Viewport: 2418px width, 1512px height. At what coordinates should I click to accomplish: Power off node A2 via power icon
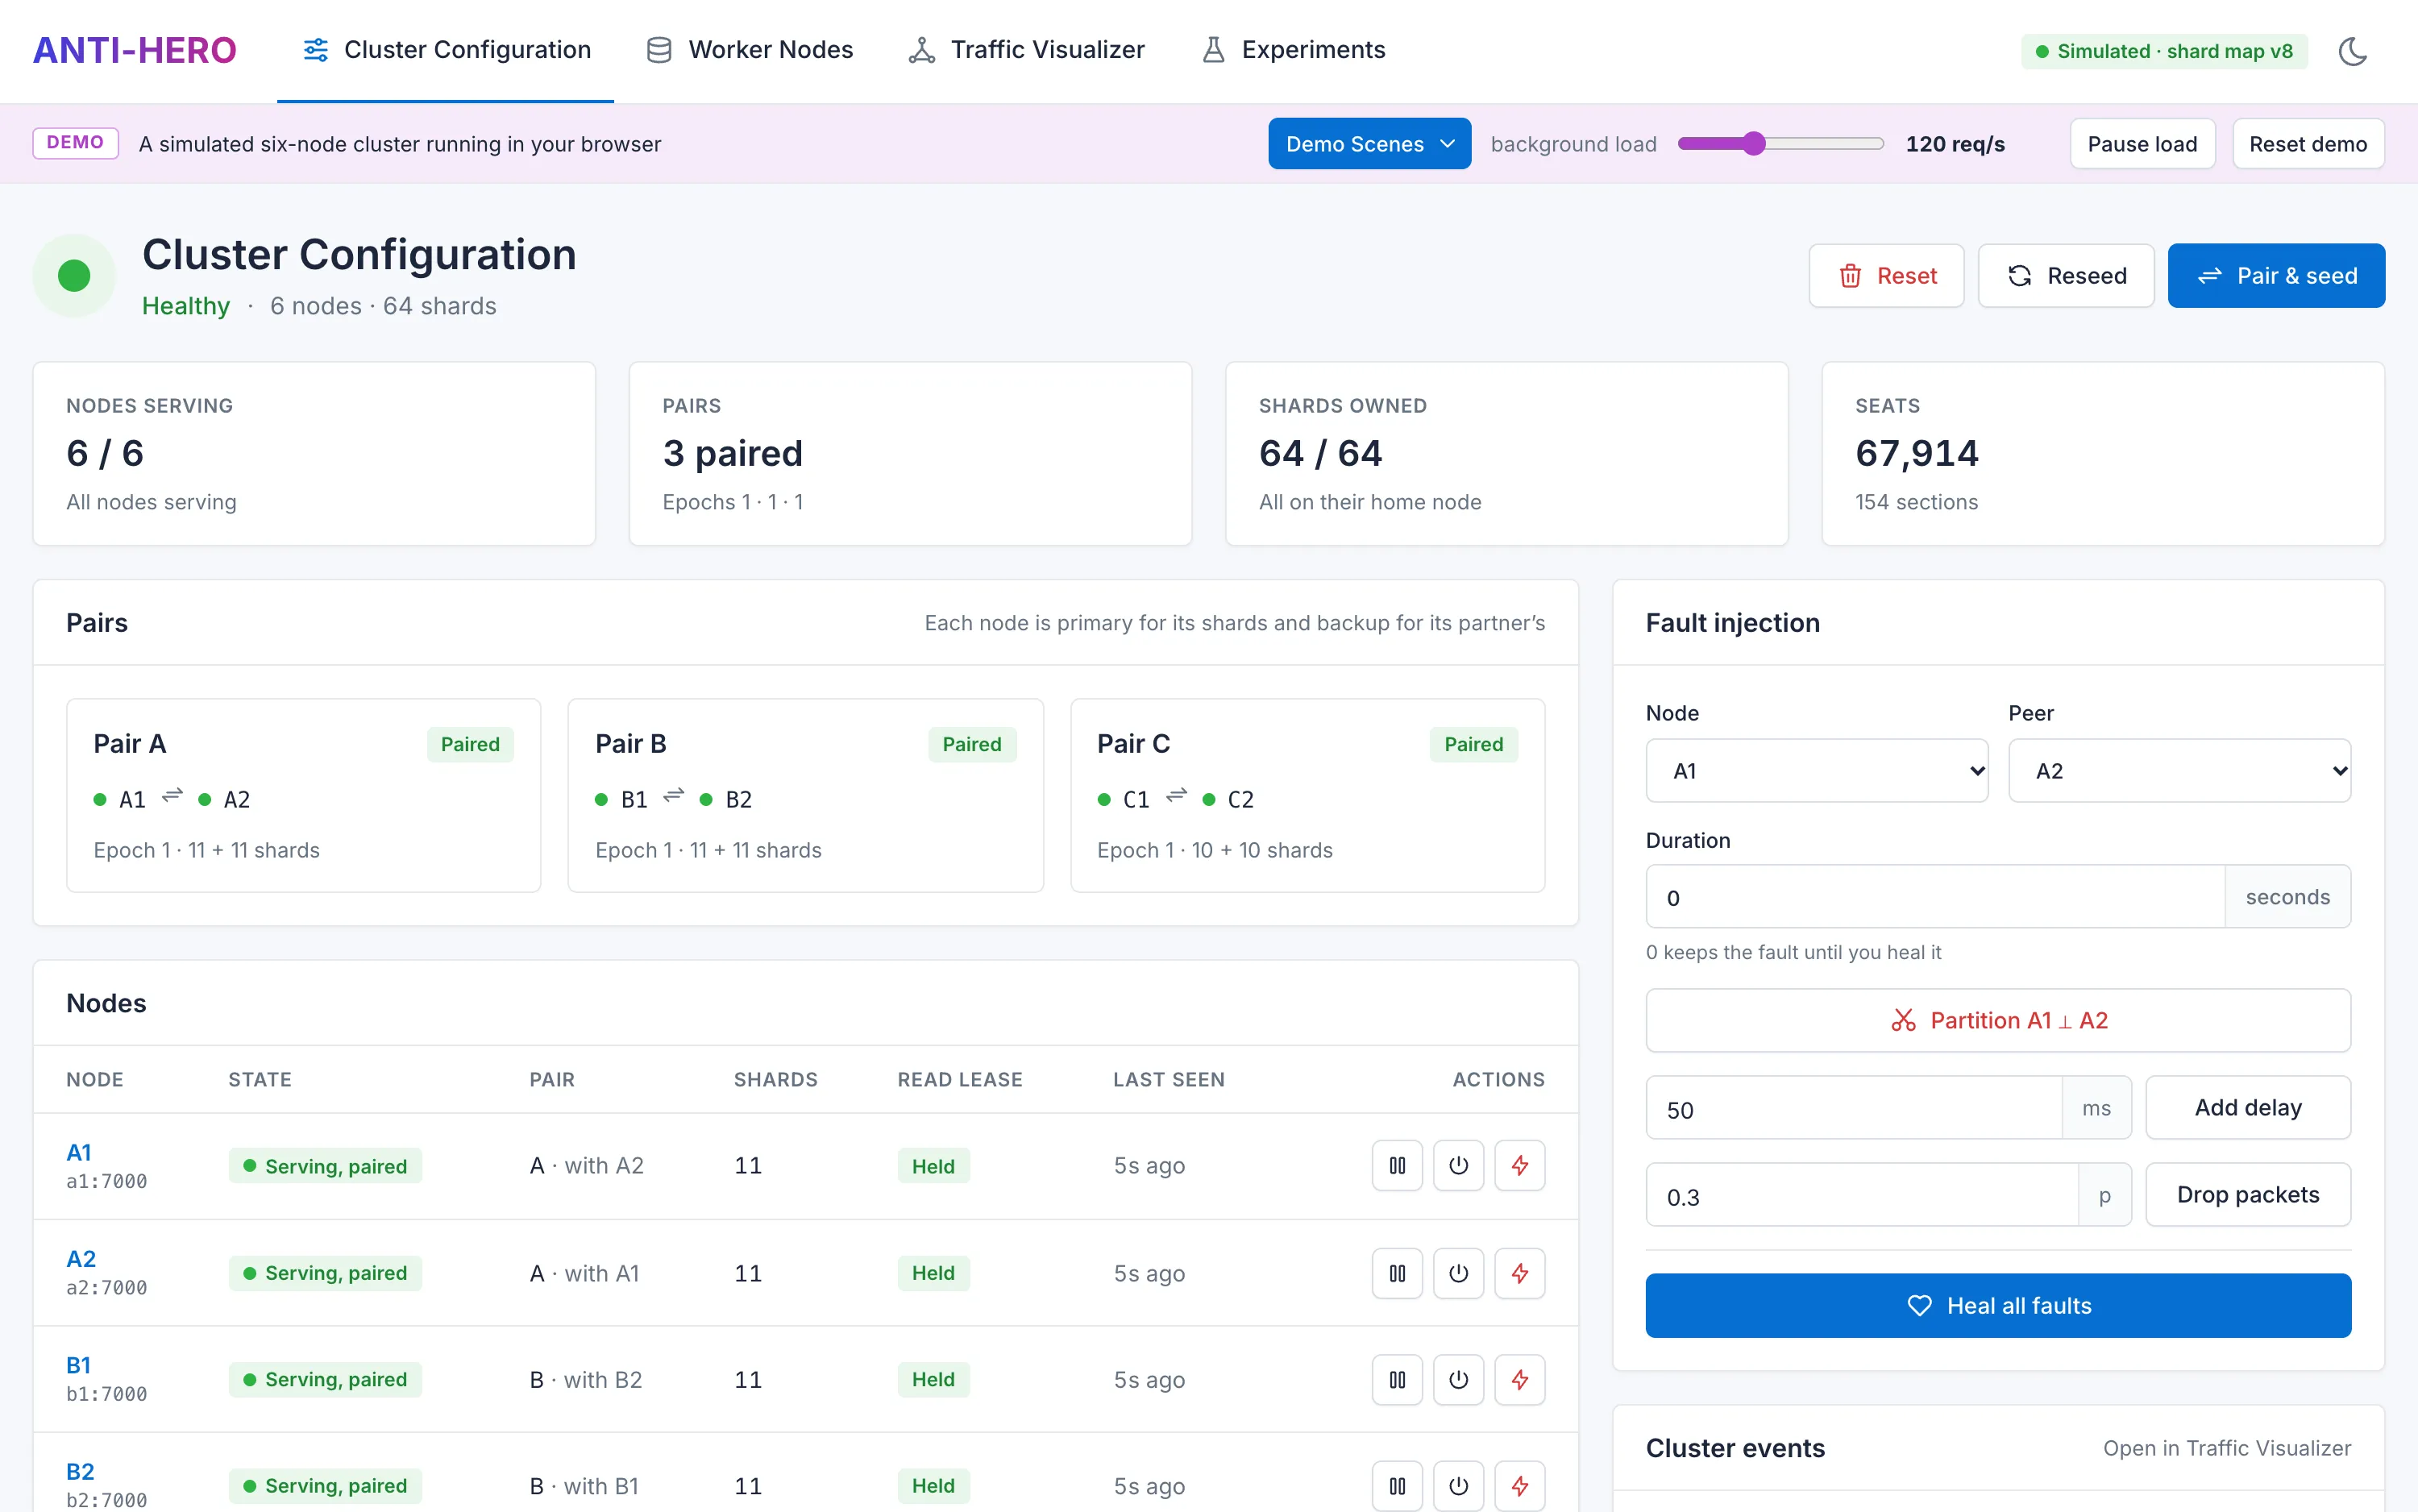[x=1458, y=1273]
